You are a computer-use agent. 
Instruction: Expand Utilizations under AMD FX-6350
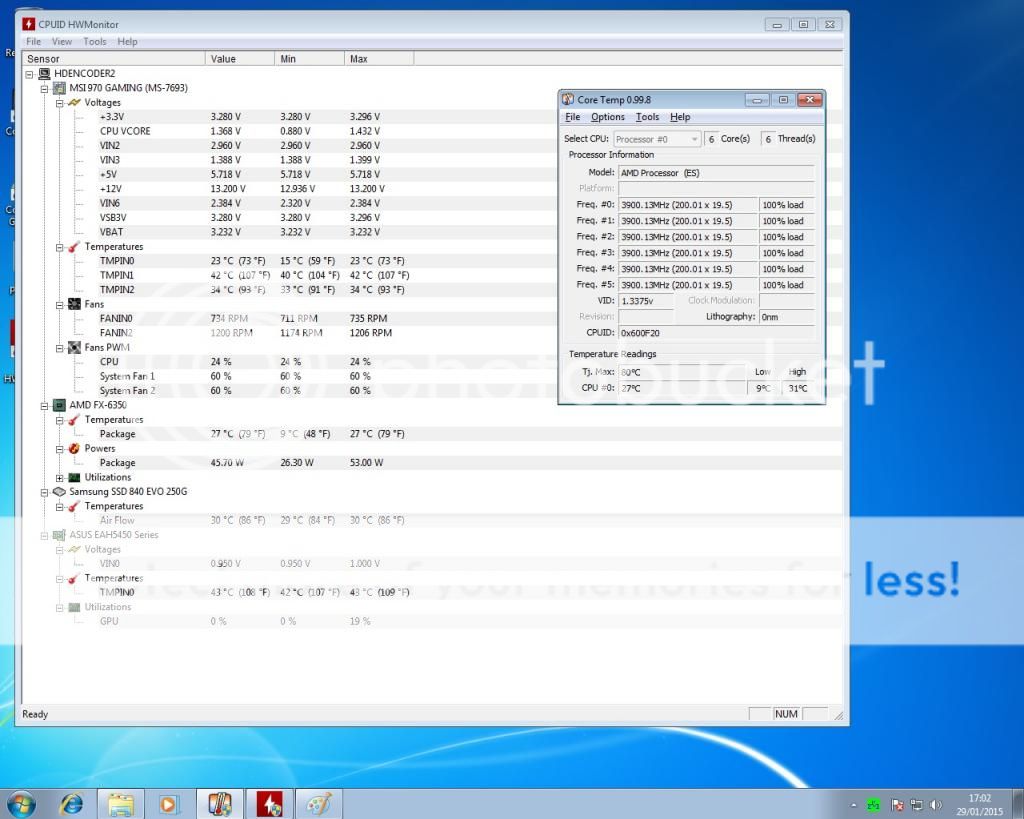pos(59,477)
